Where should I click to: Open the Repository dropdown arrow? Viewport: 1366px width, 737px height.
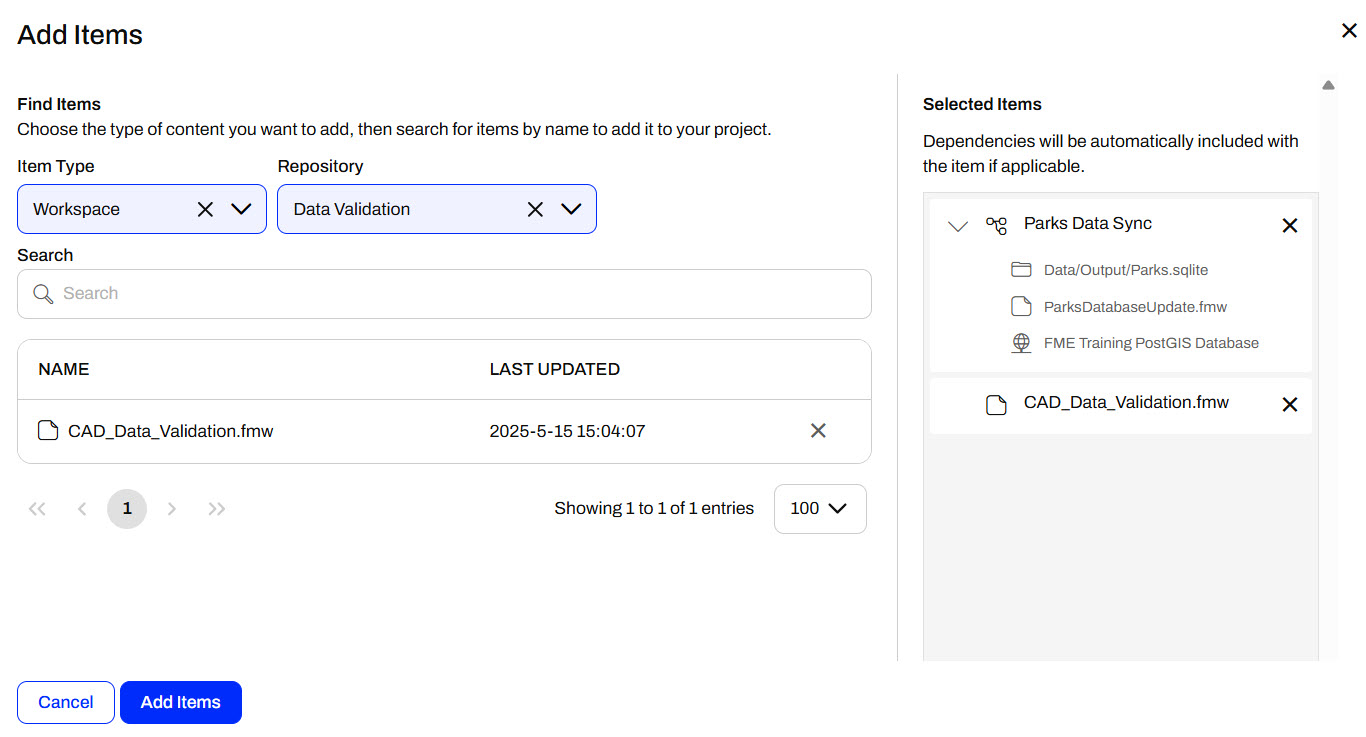pyautogui.click(x=571, y=209)
